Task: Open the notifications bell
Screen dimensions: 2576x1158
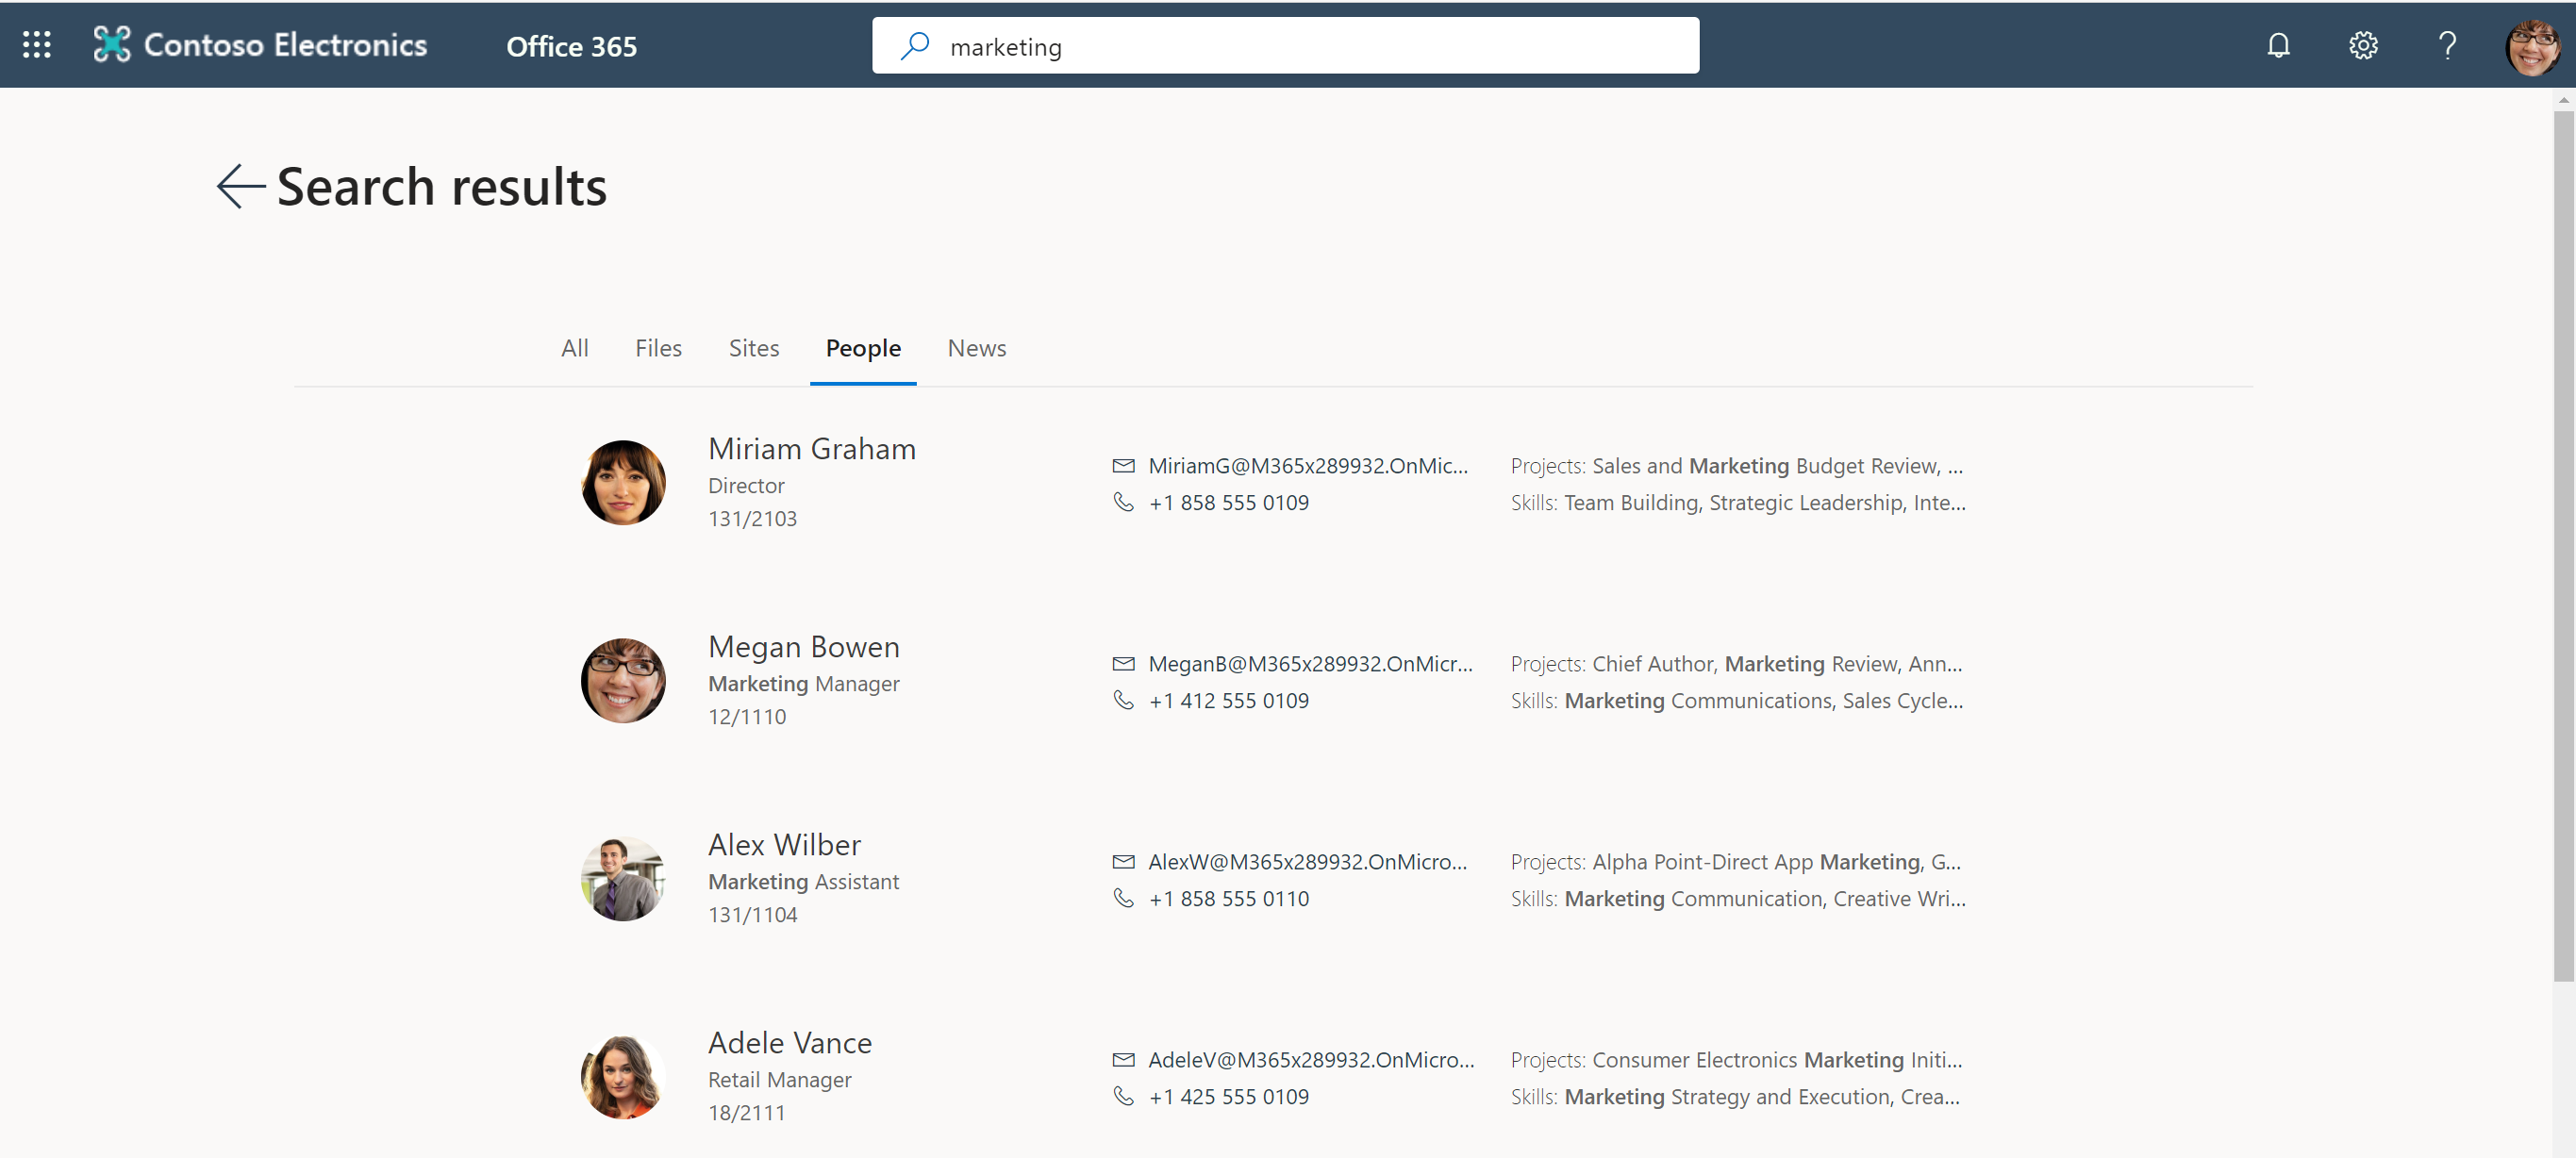Action: [2278, 45]
